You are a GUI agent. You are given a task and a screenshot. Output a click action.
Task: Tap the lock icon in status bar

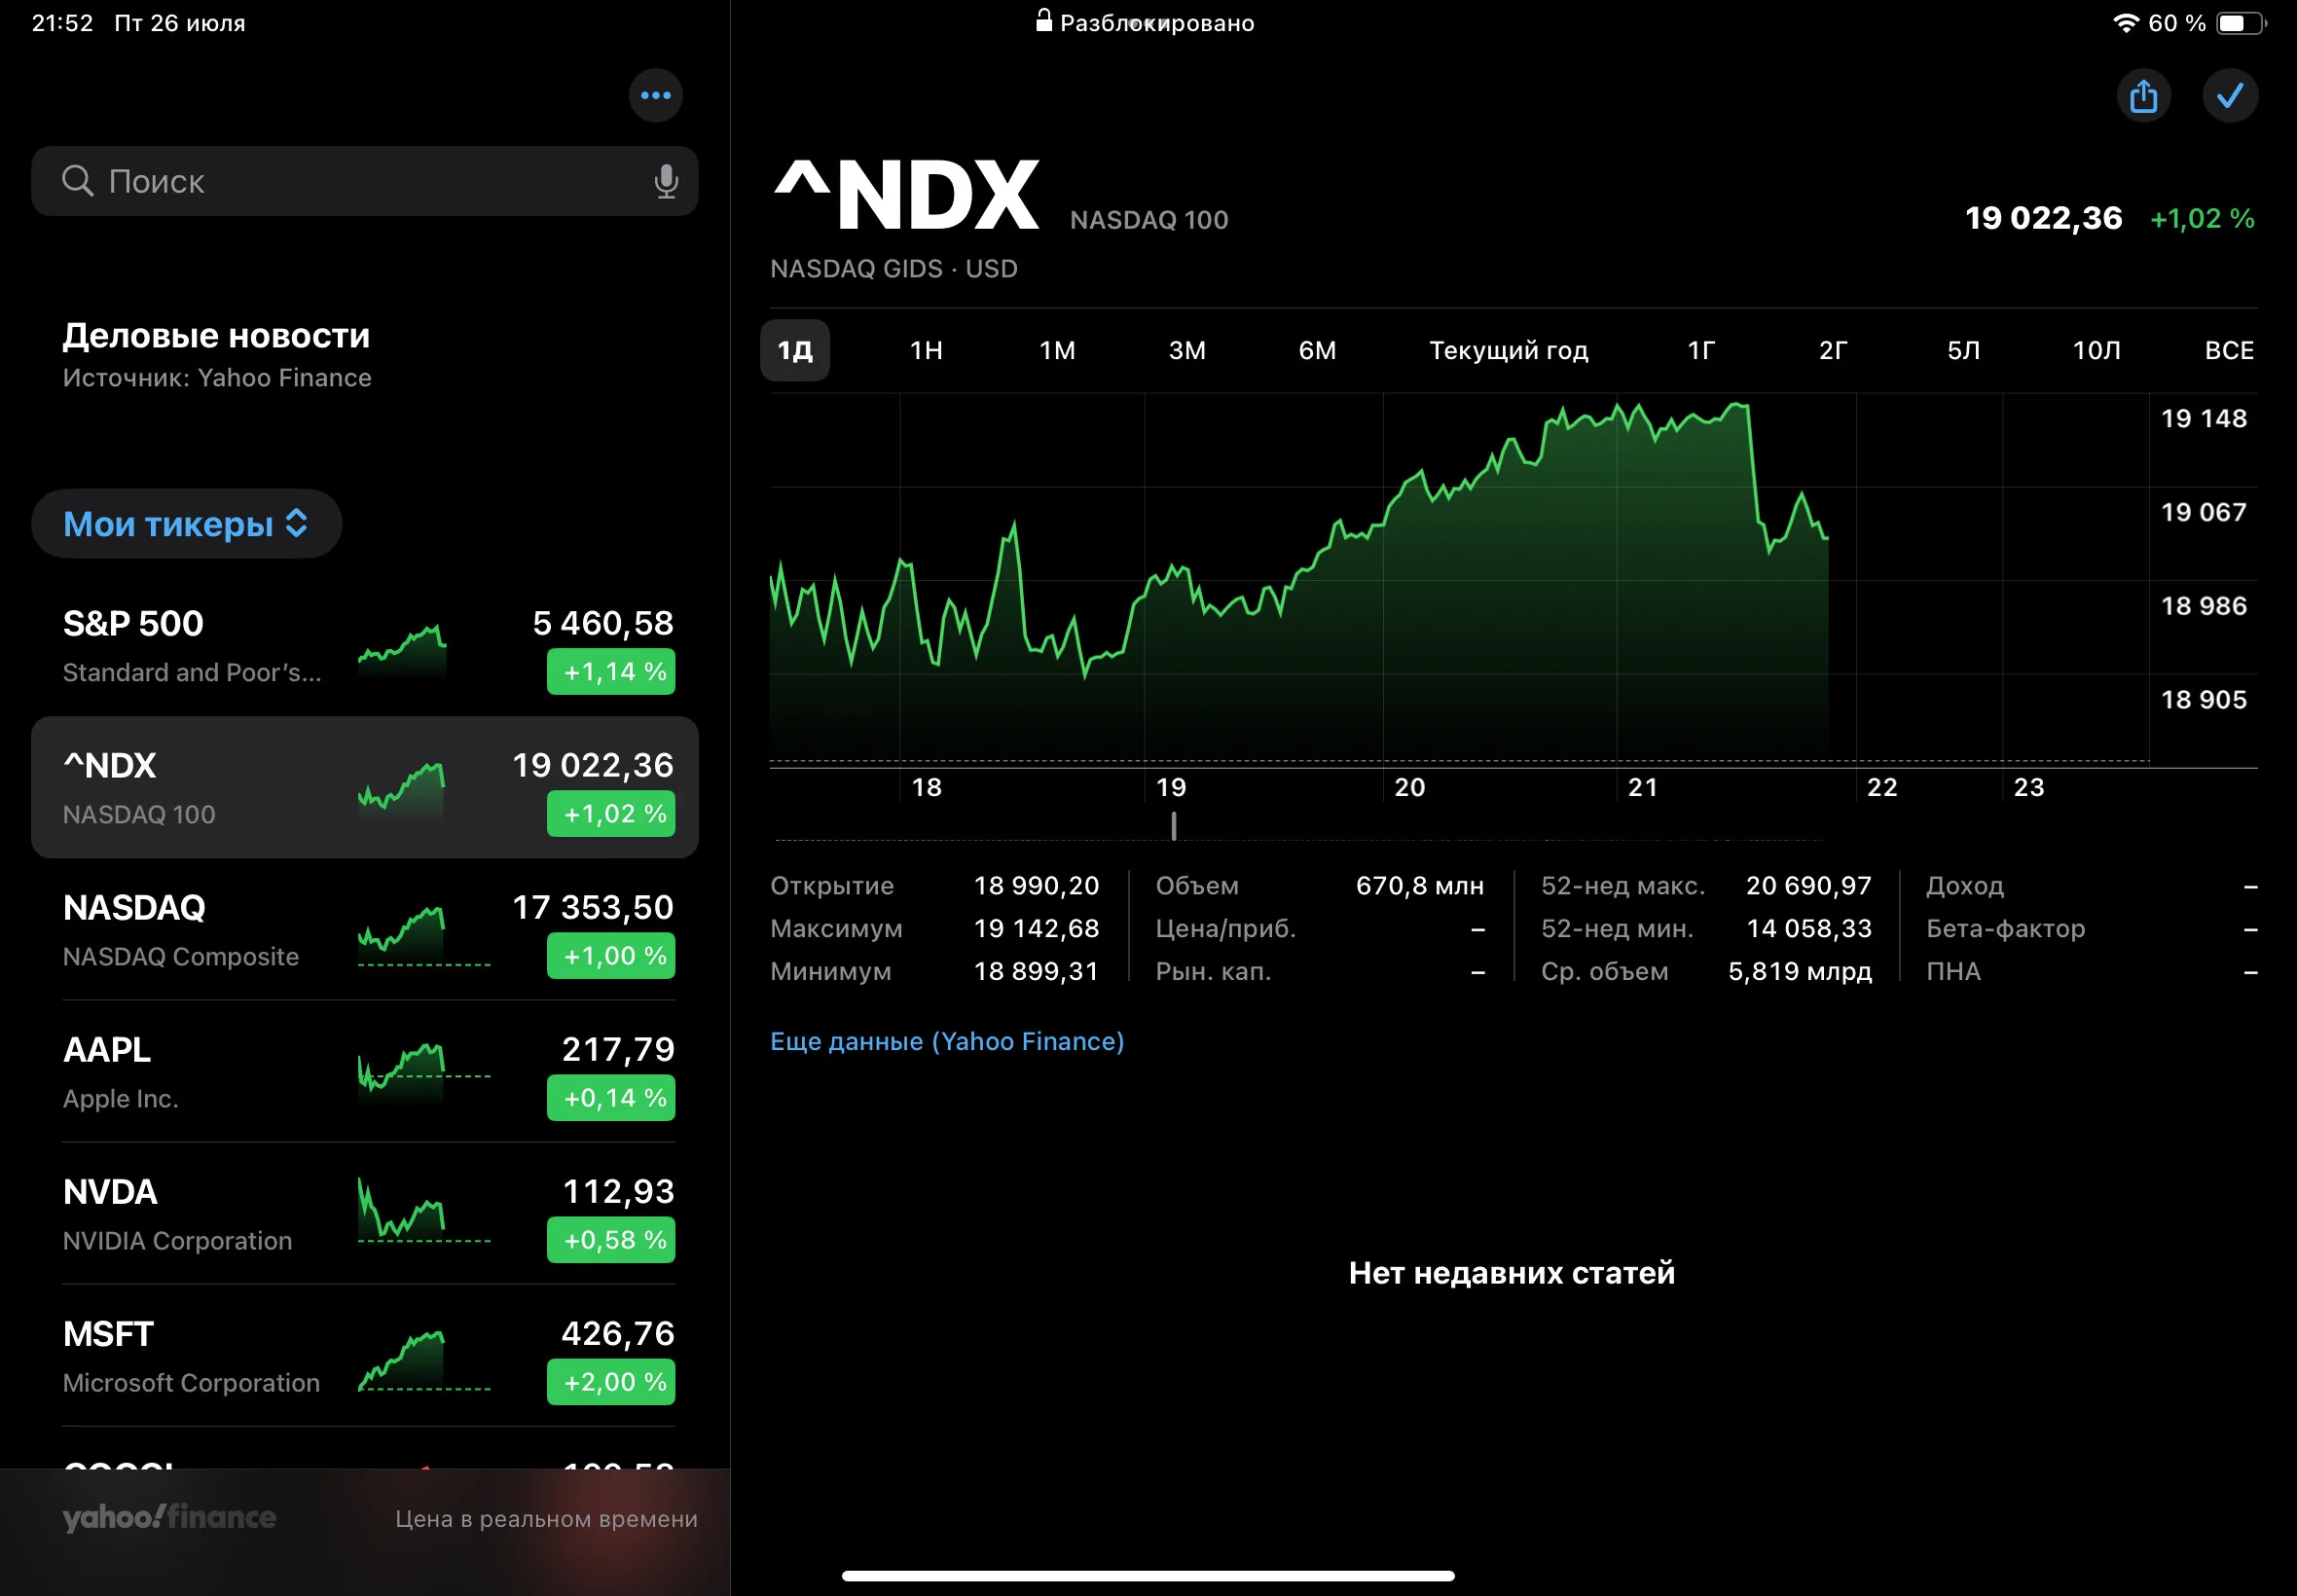[x=1043, y=21]
